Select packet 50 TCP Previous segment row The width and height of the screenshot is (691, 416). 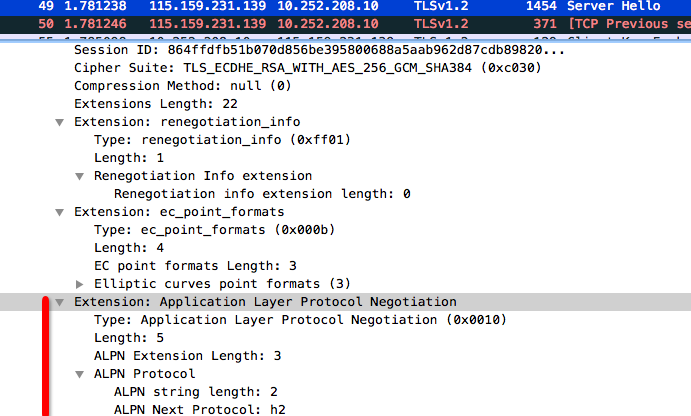(346, 24)
